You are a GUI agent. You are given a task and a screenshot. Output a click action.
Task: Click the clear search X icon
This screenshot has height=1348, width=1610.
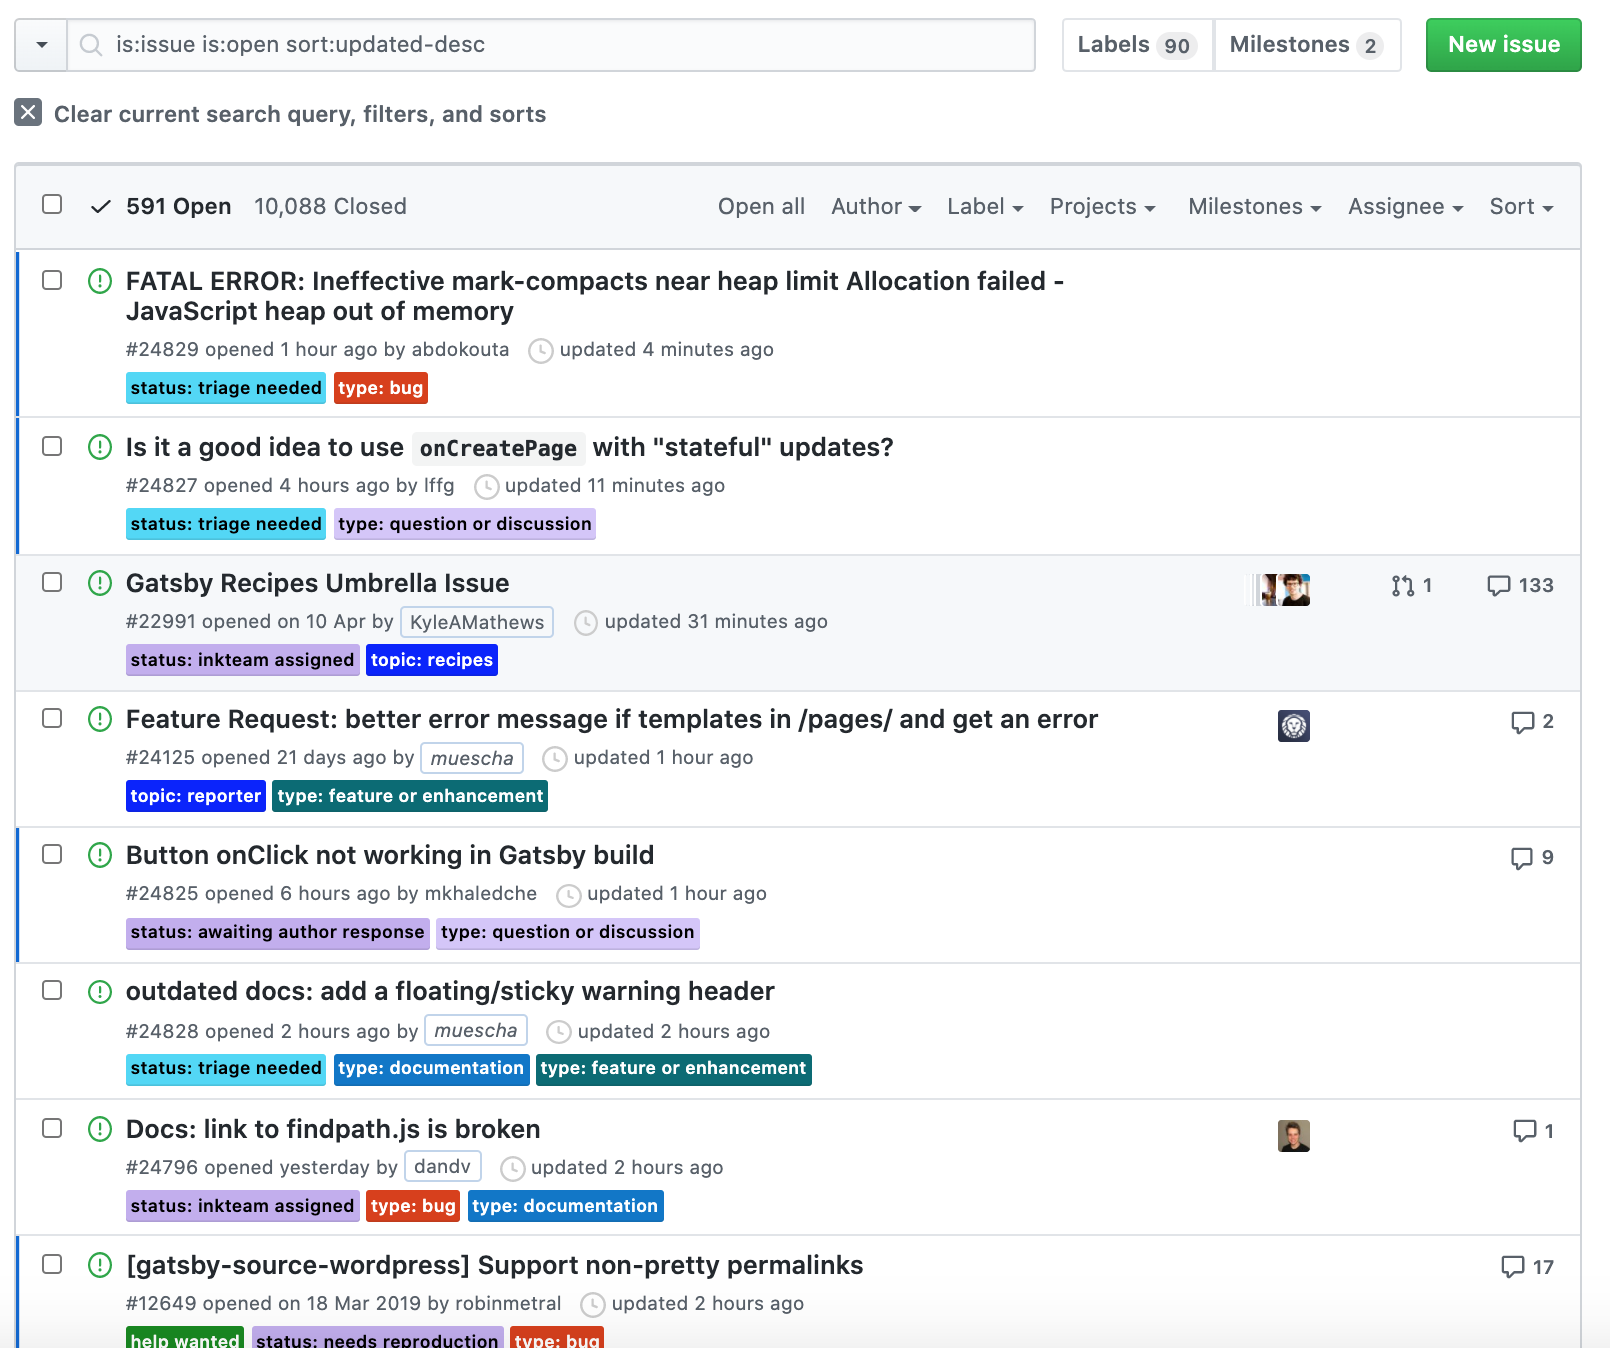click(28, 113)
